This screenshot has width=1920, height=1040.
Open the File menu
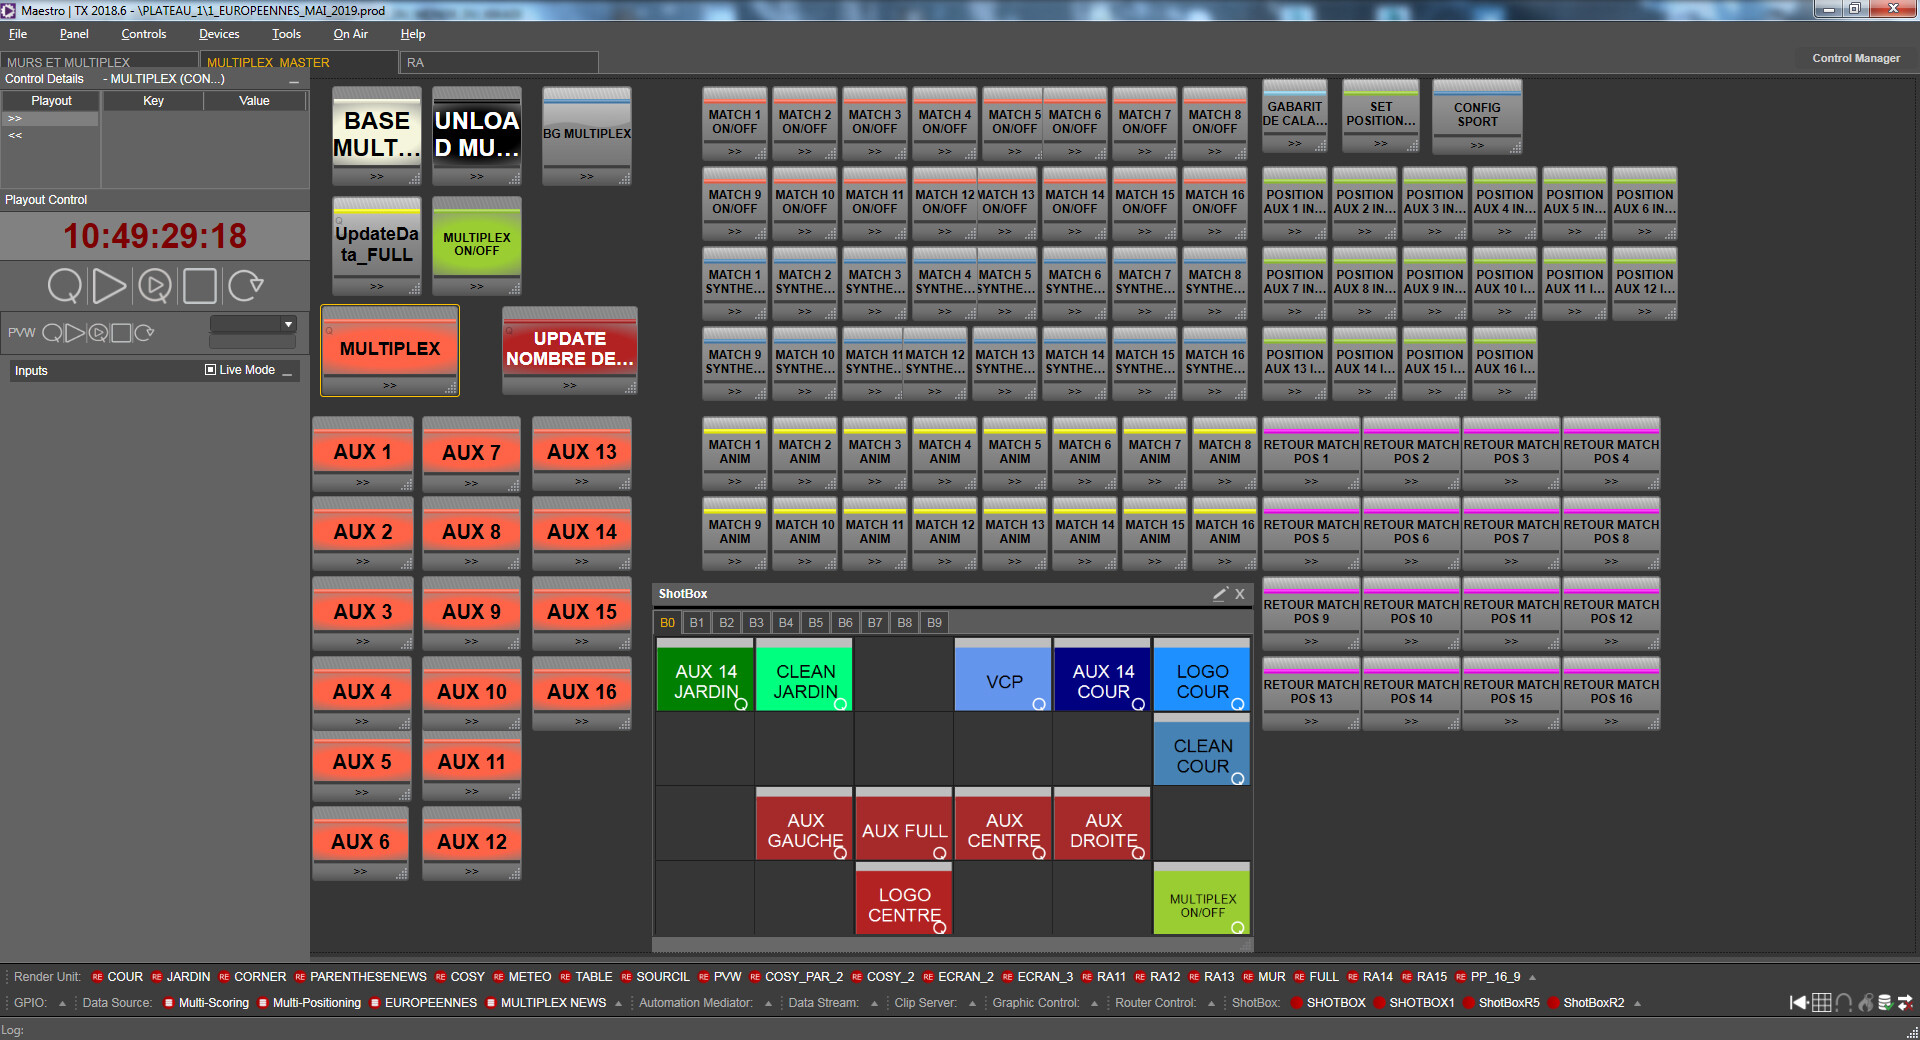(x=18, y=34)
